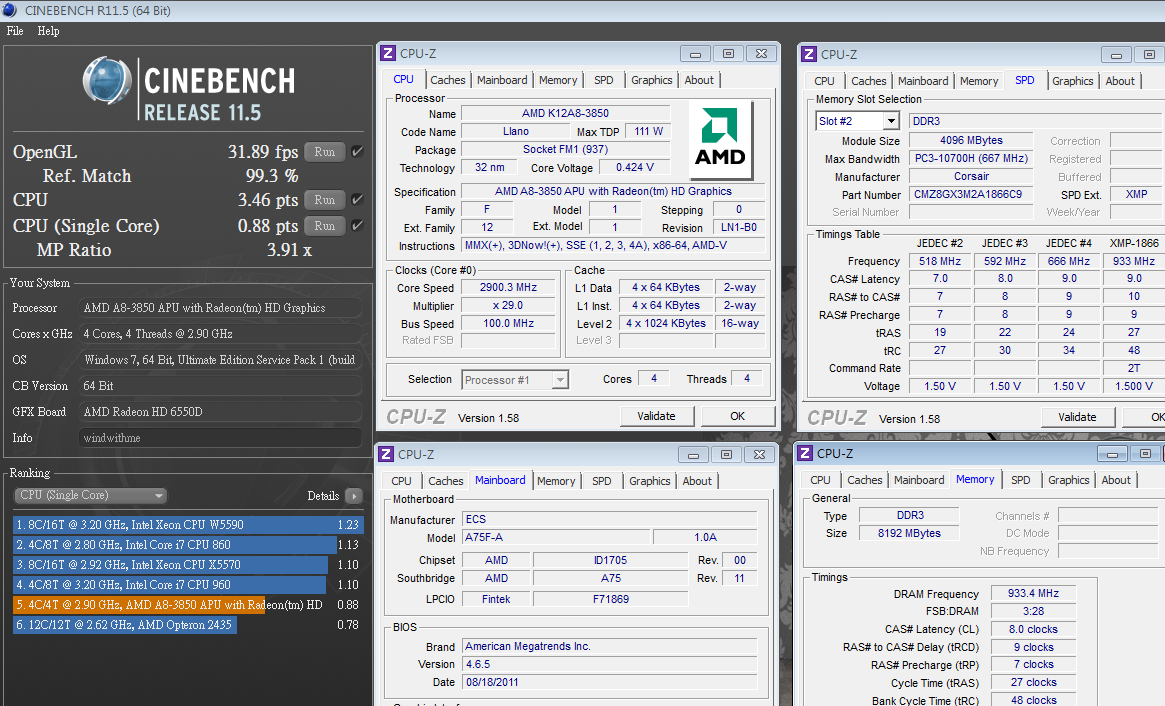The image size is (1165, 706).
Task: Click the LPCIO value F71869
Action: point(611,598)
